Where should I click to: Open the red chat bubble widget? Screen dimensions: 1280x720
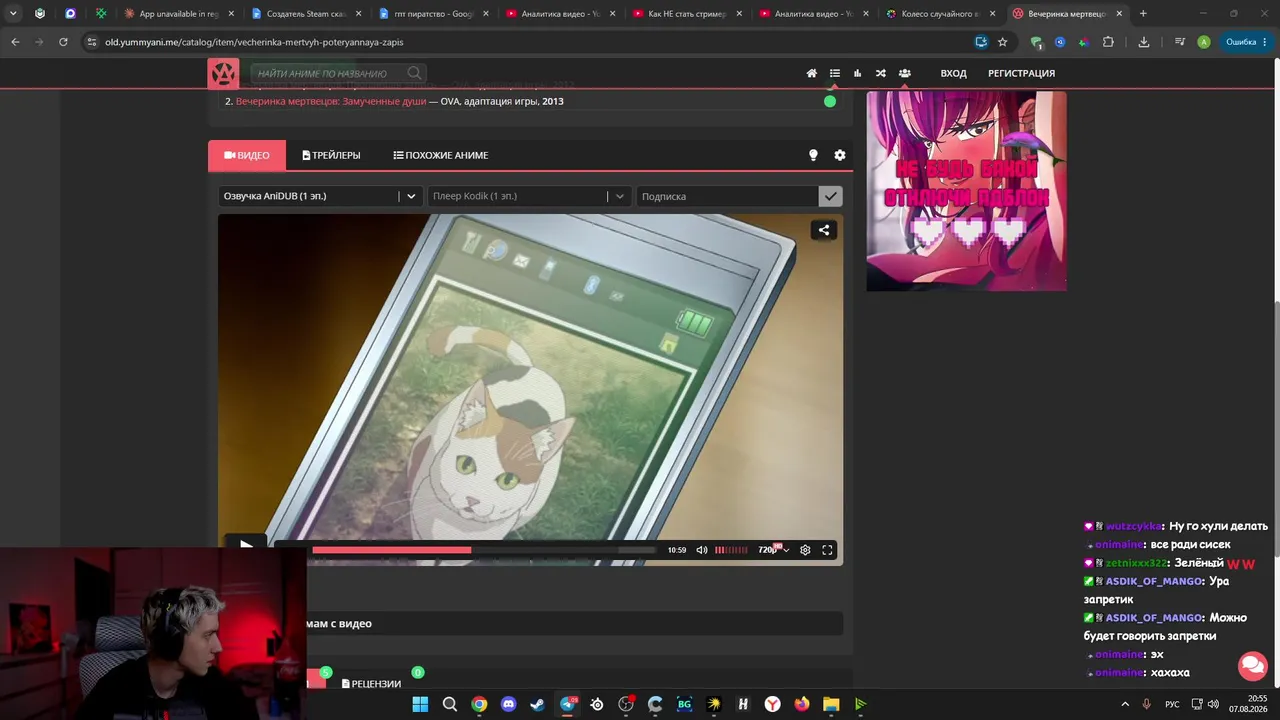tap(1253, 666)
